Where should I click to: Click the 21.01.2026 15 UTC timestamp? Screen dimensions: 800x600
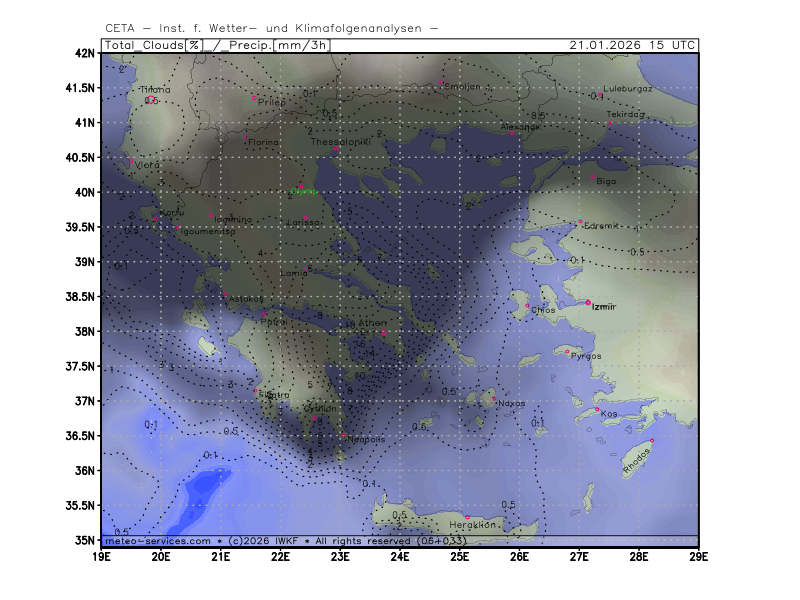pyautogui.click(x=632, y=45)
